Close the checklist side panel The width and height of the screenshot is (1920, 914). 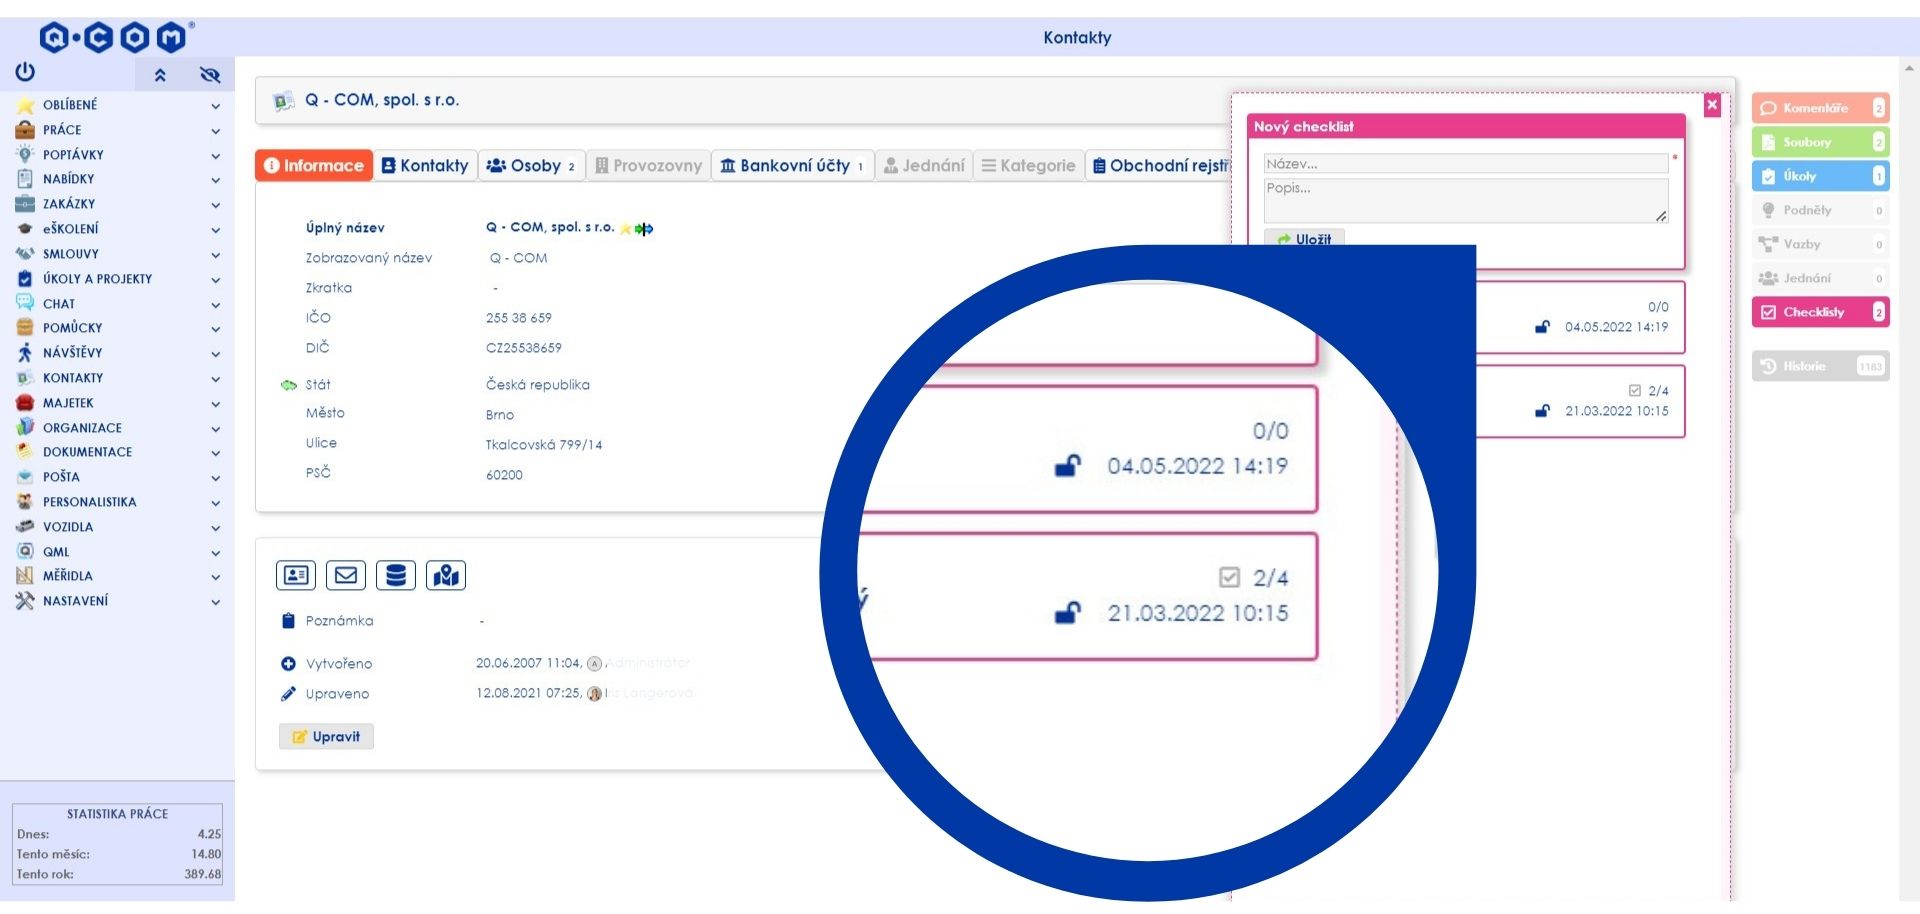[x=1712, y=104]
